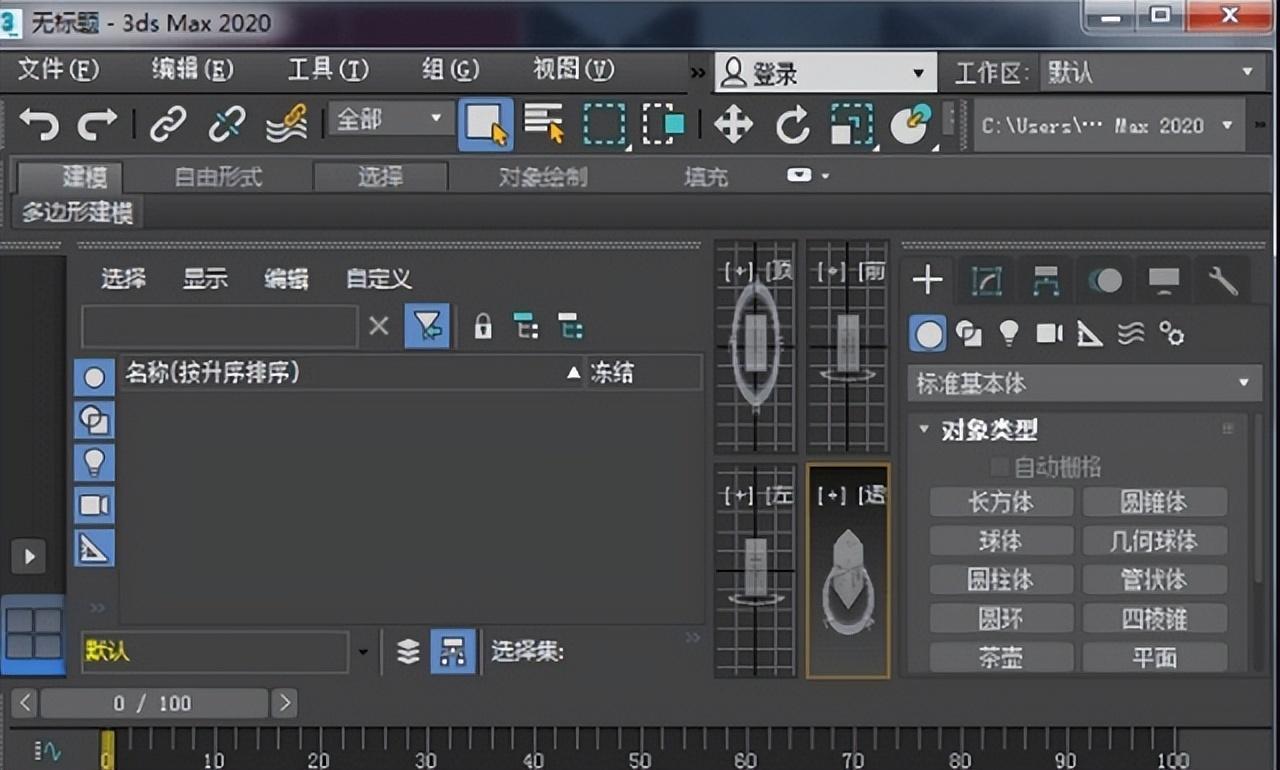Image resolution: width=1280 pixels, height=770 pixels.
Task: Open the 全部 selection filter dropdown
Action: point(388,118)
